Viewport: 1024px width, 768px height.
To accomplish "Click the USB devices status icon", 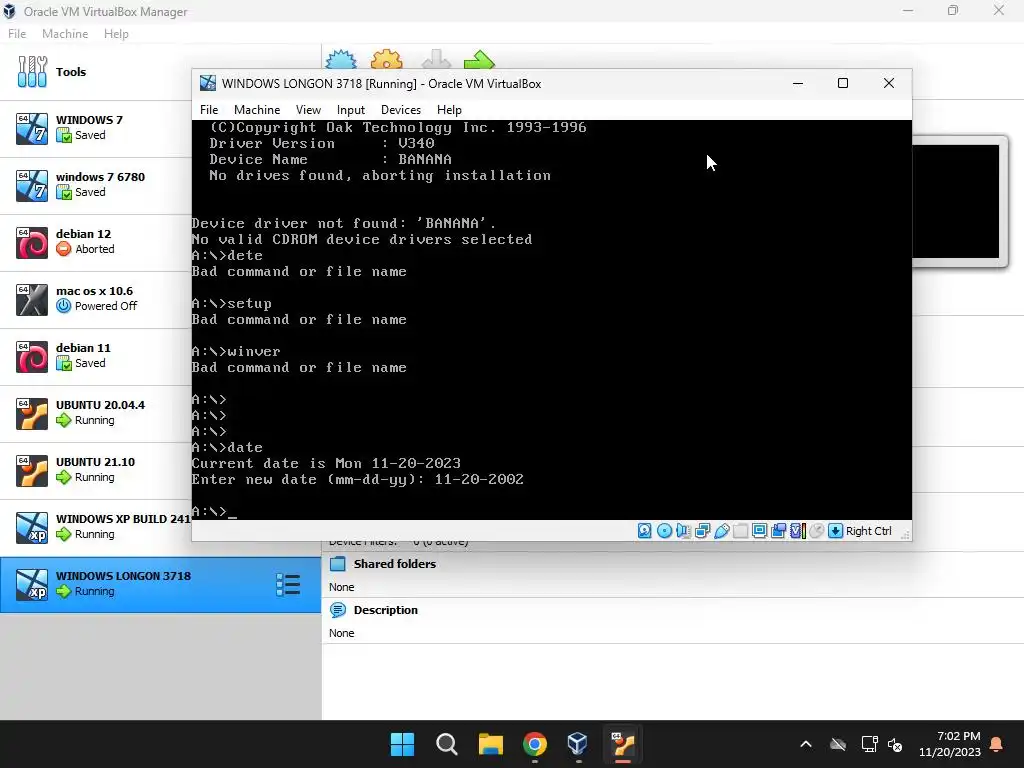I will [722, 531].
